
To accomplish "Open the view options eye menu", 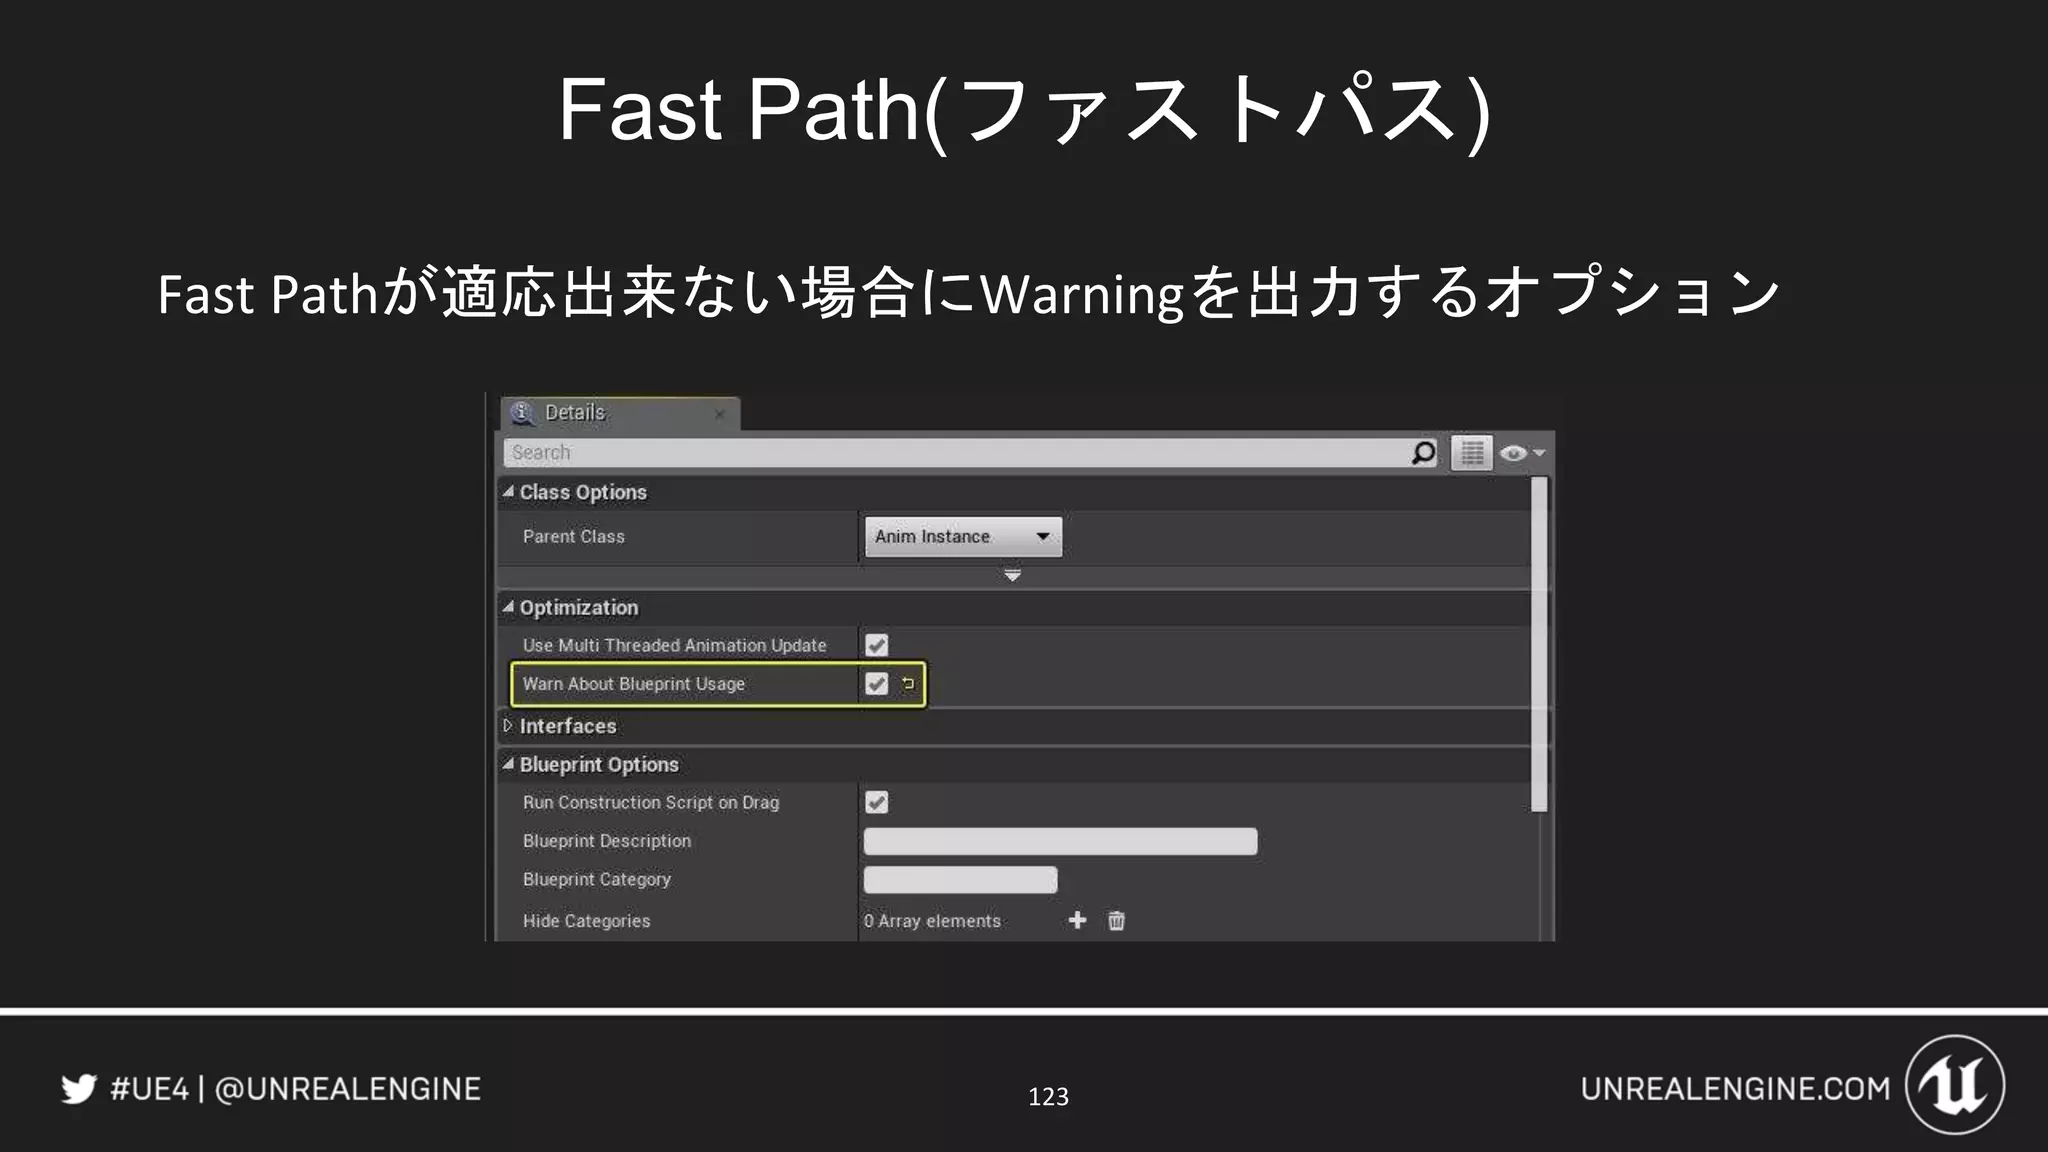I will coord(1522,453).
